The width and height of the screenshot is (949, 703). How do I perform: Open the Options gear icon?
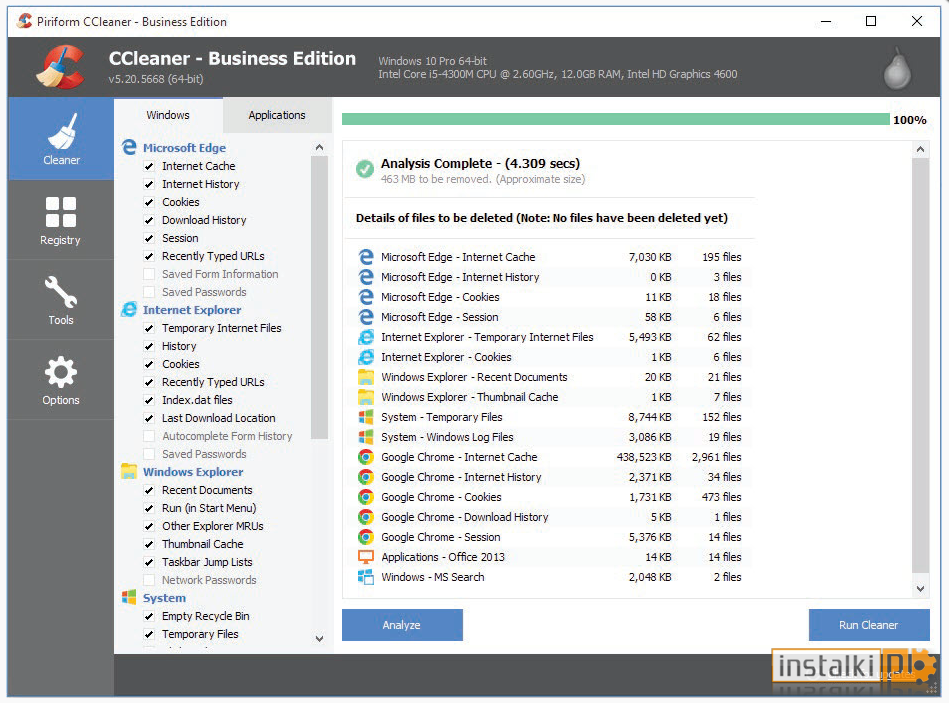coord(61,372)
